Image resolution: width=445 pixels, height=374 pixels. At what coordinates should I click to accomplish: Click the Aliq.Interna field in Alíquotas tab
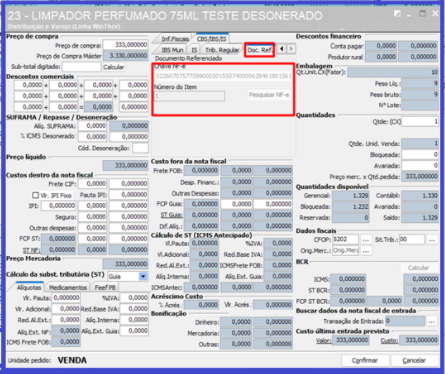point(134,320)
